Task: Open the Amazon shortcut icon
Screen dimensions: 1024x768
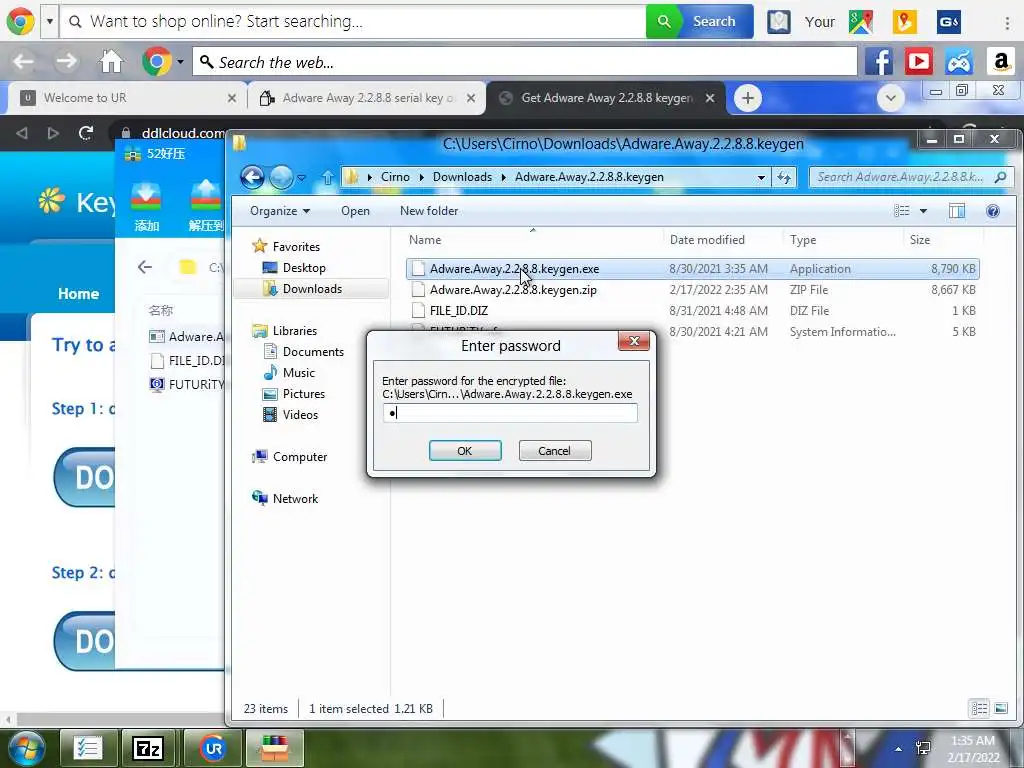Action: pos(1000,62)
